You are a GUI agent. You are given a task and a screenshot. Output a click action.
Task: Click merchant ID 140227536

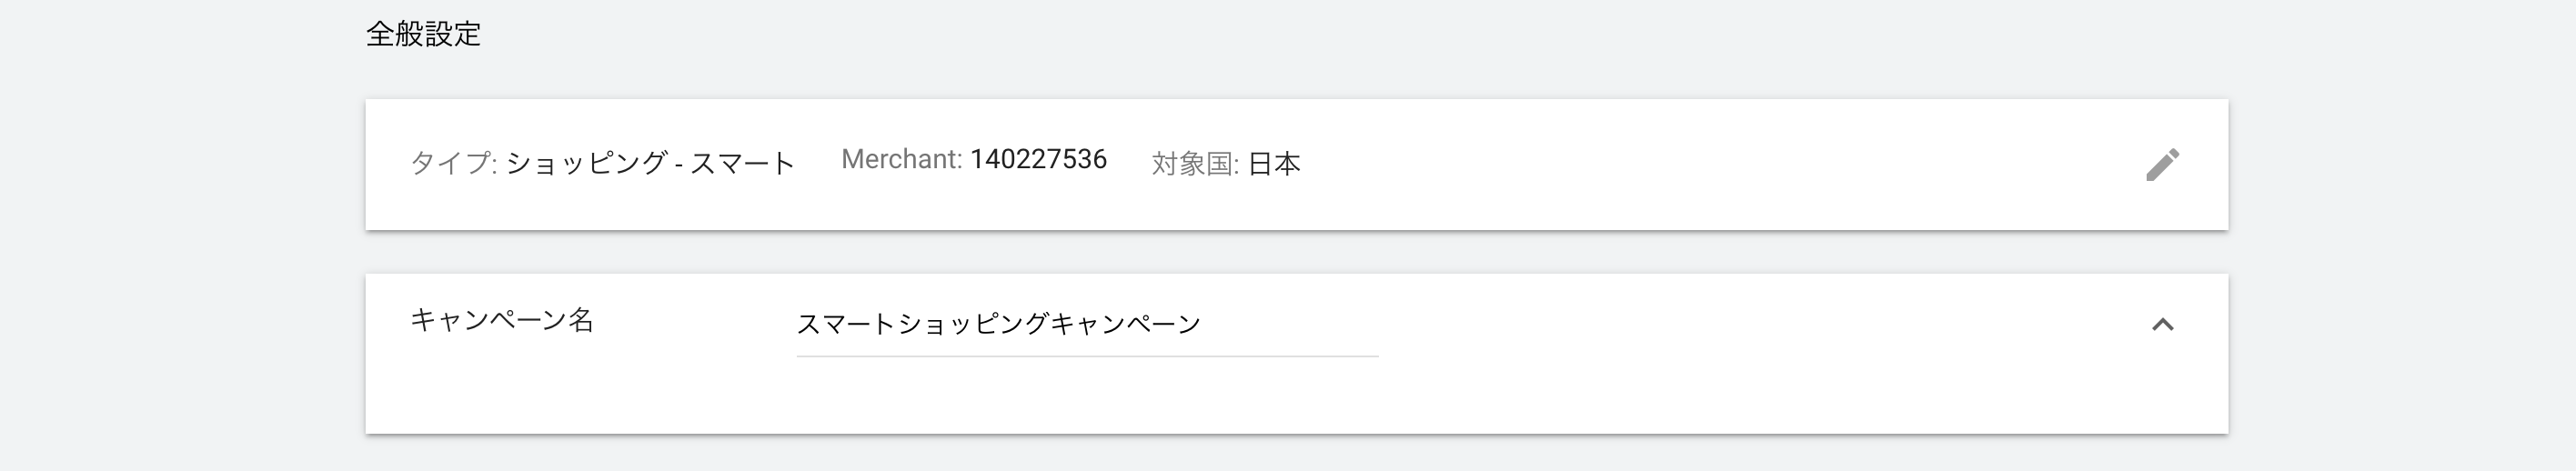point(1038,160)
